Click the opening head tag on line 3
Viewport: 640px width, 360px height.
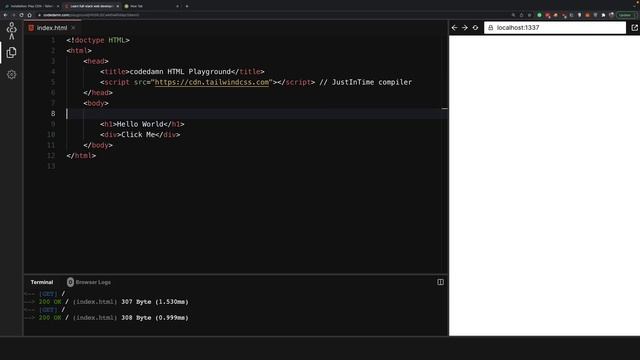click(96, 61)
